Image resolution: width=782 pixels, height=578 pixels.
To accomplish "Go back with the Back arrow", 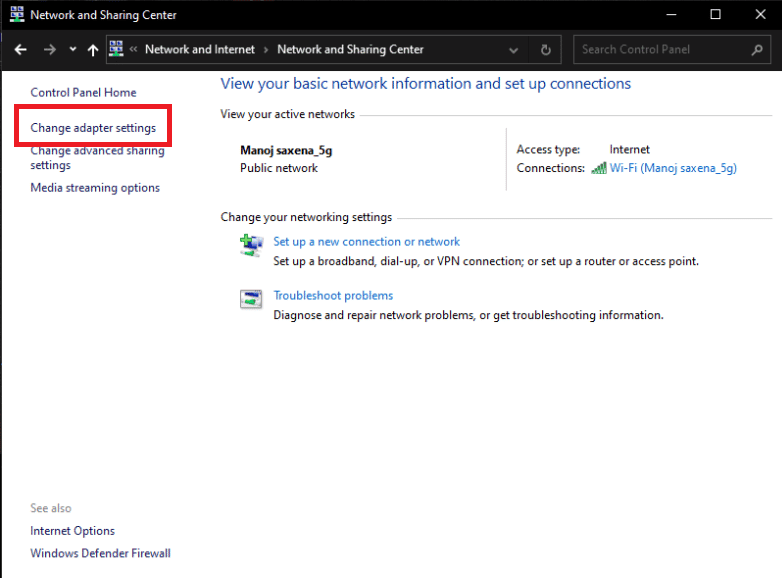I will click(20, 49).
